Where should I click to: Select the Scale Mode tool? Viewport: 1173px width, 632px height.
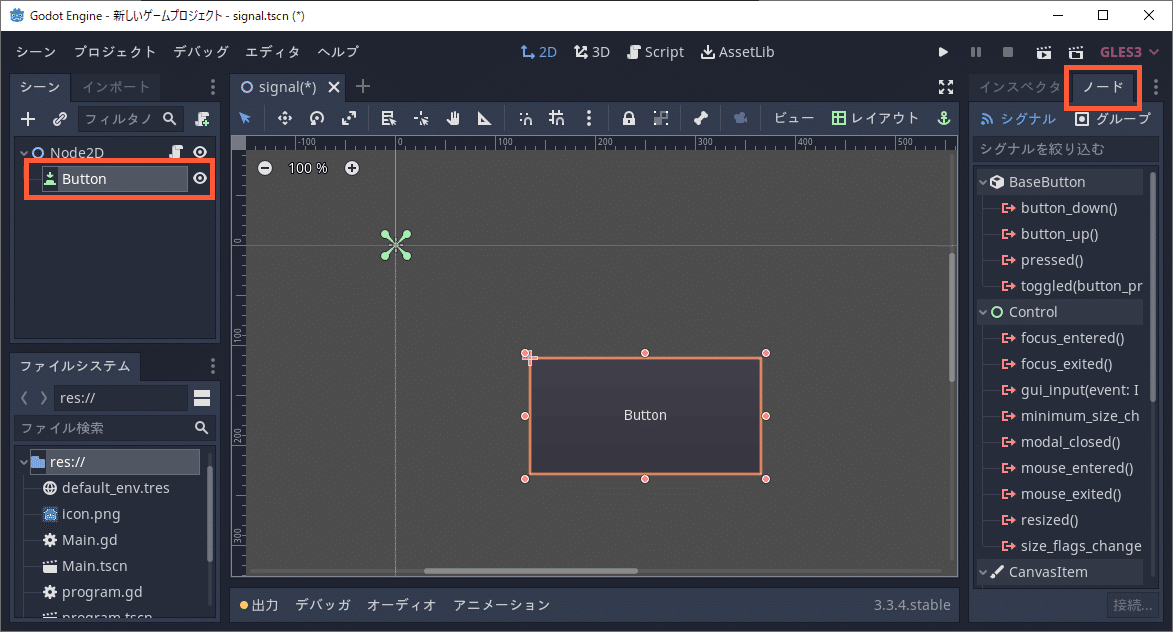tap(349, 118)
